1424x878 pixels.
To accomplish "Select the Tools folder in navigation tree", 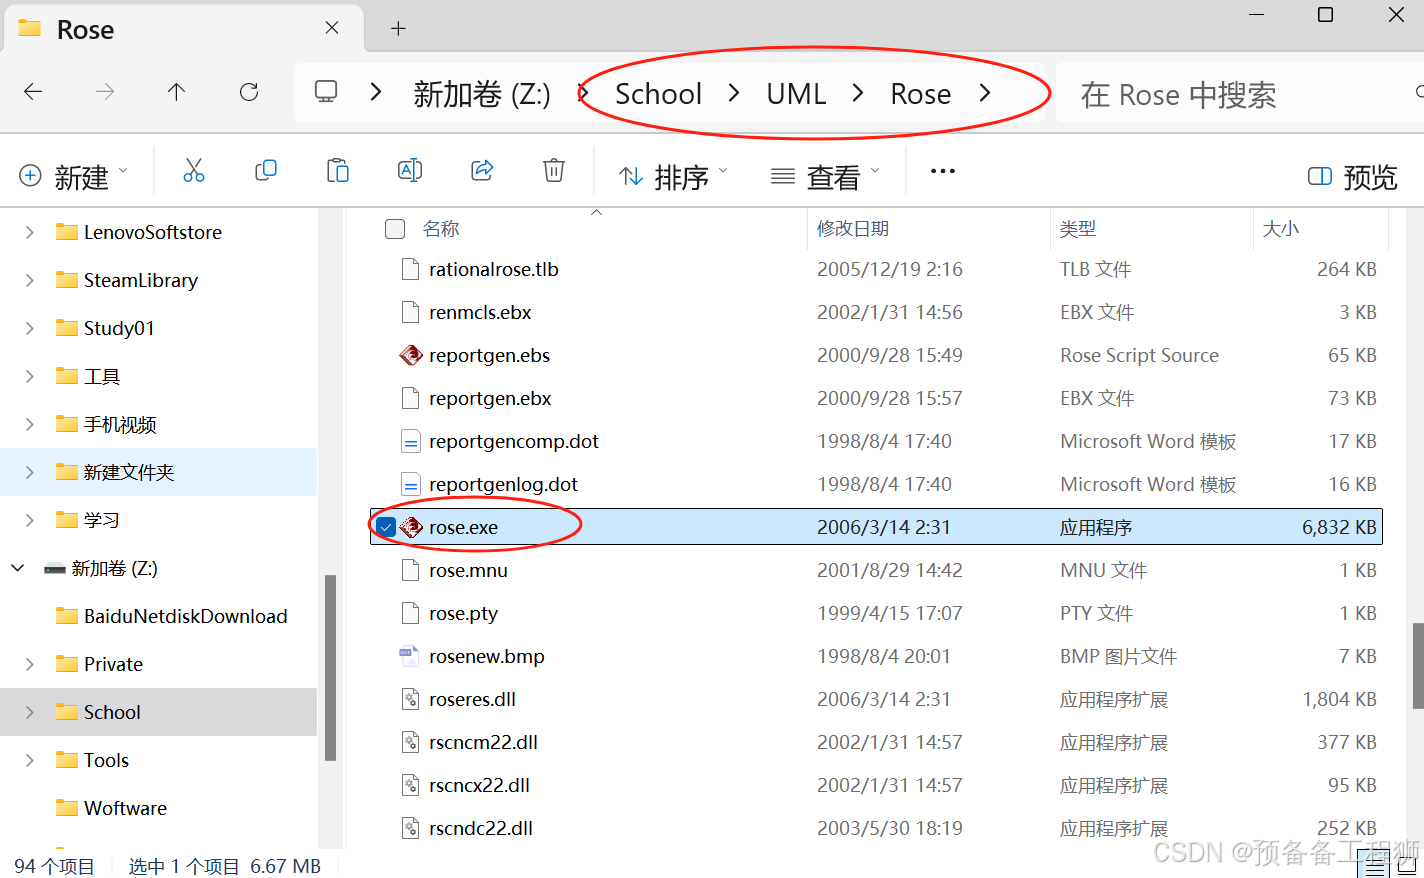I will 159,760.
